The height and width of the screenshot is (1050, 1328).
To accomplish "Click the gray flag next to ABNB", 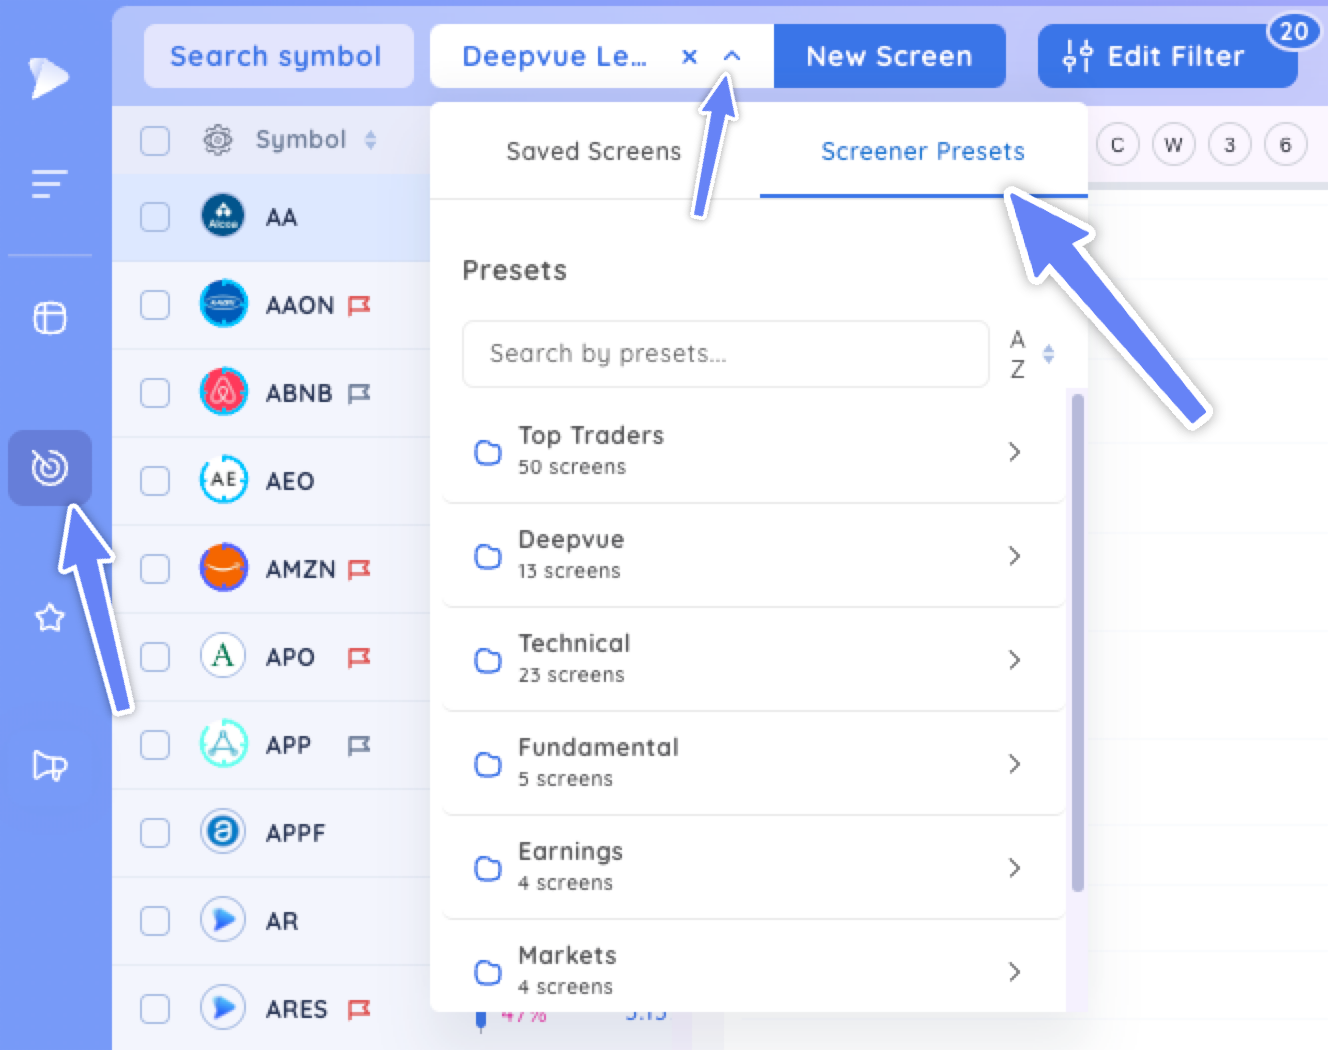I will click(359, 393).
